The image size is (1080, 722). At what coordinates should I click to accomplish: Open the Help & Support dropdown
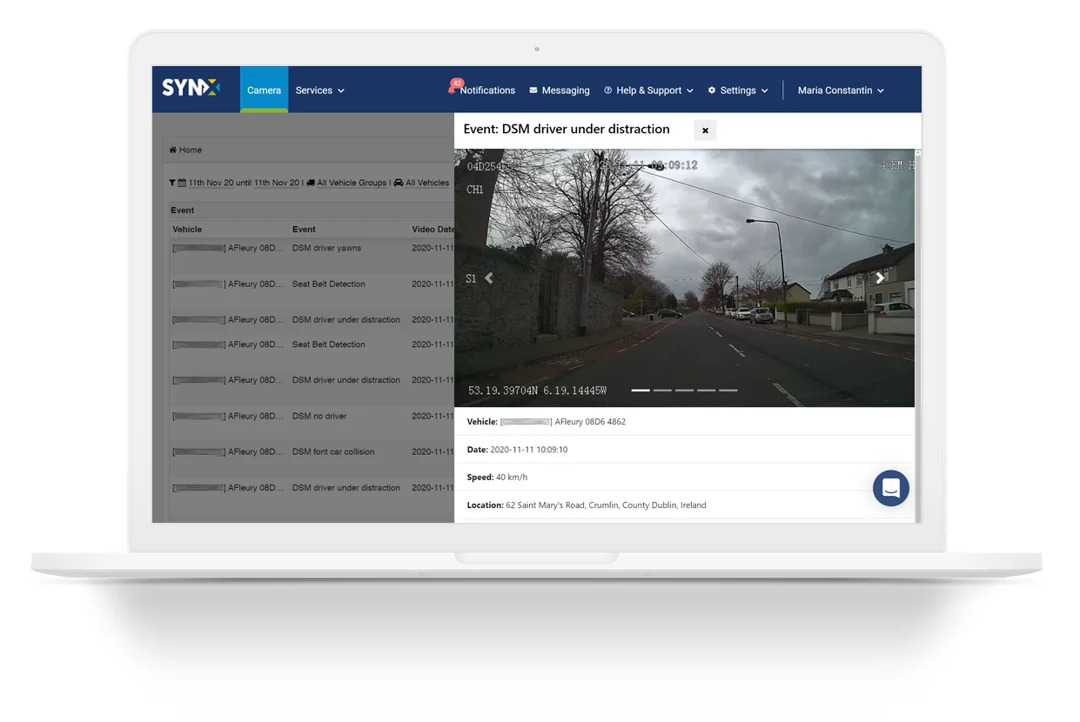click(649, 90)
